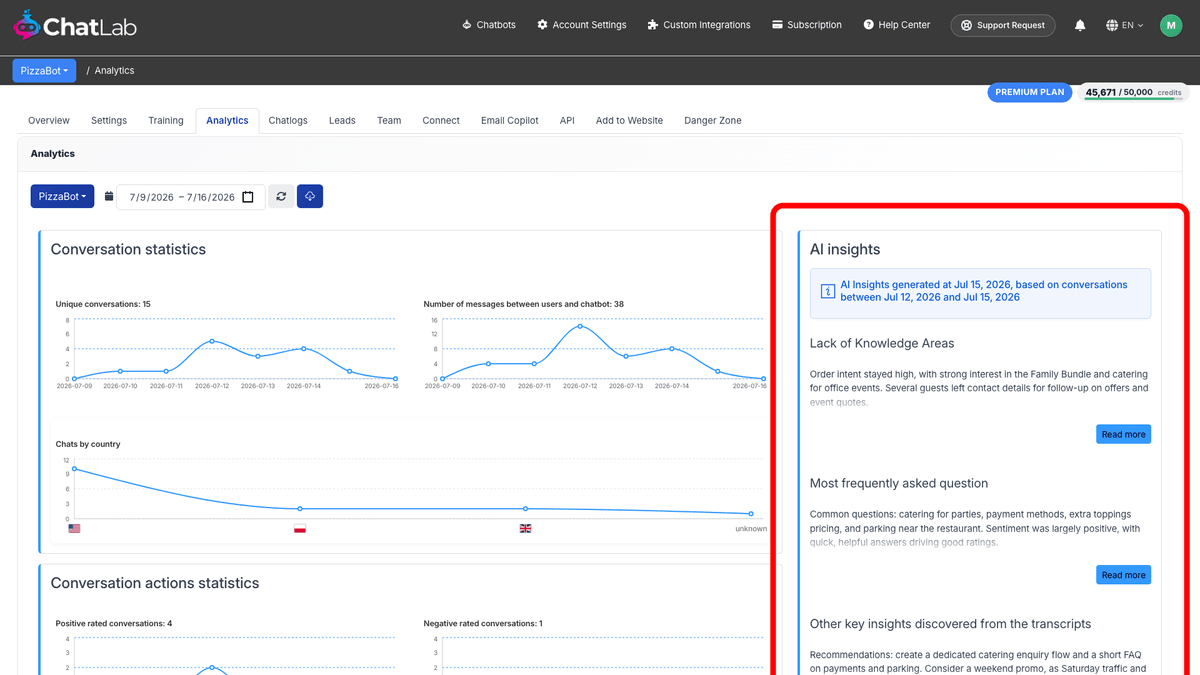The image size is (1200, 675).
Task: Open Chatbots from the top navigation
Action: point(488,25)
